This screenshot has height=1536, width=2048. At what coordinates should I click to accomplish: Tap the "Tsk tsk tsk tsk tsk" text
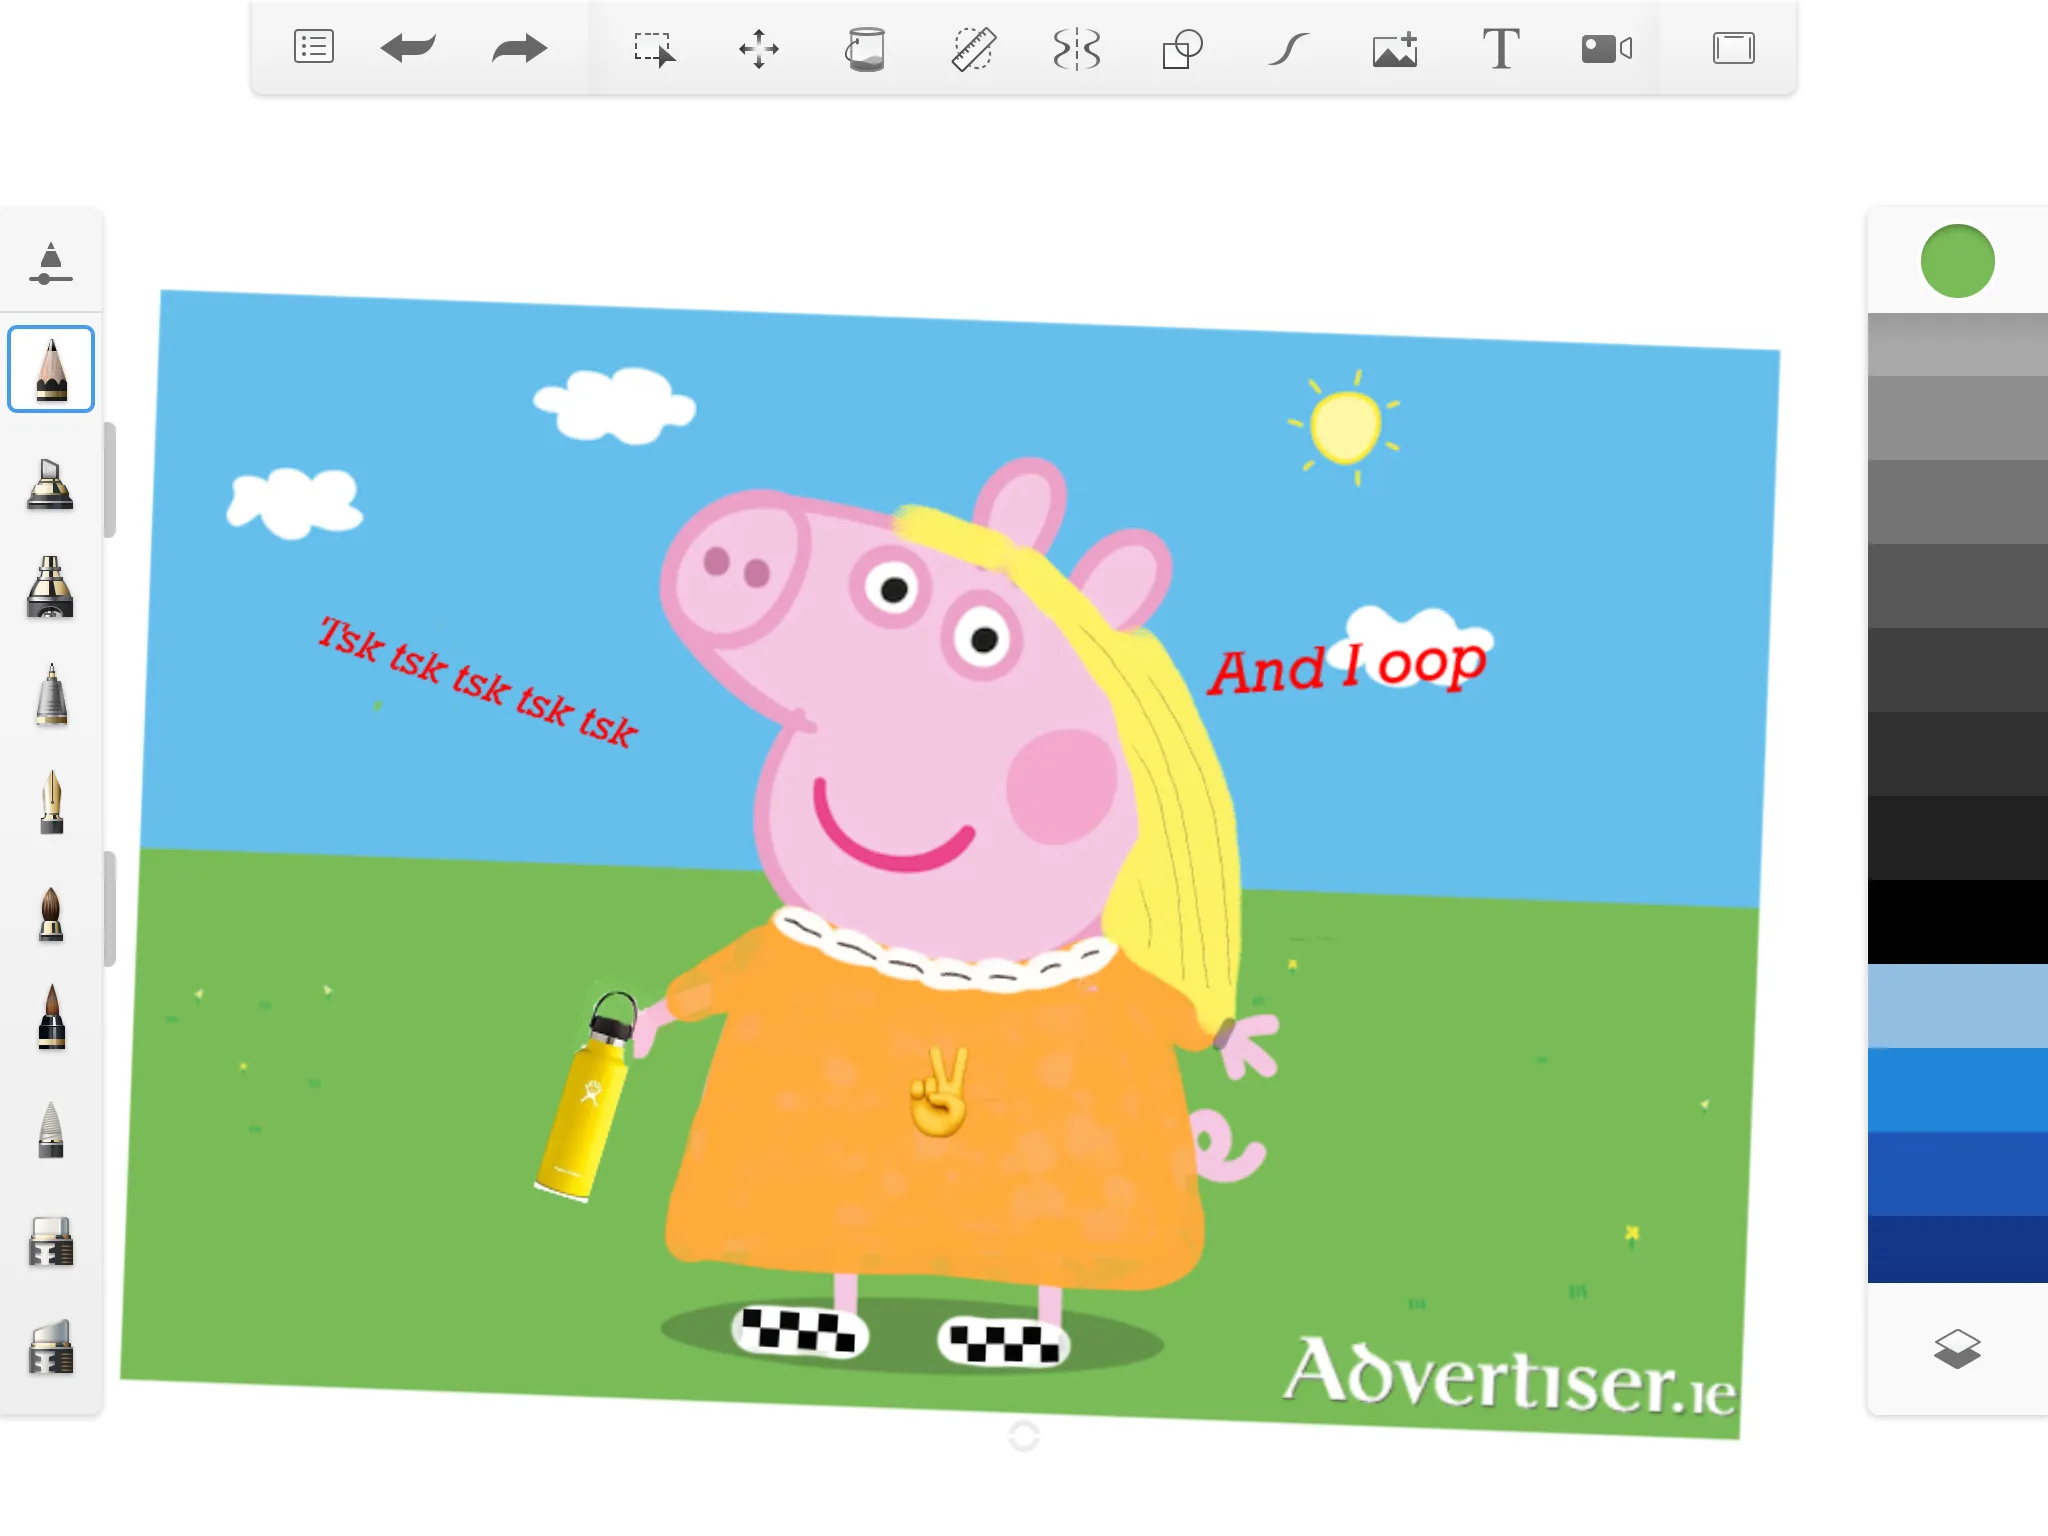[478, 682]
